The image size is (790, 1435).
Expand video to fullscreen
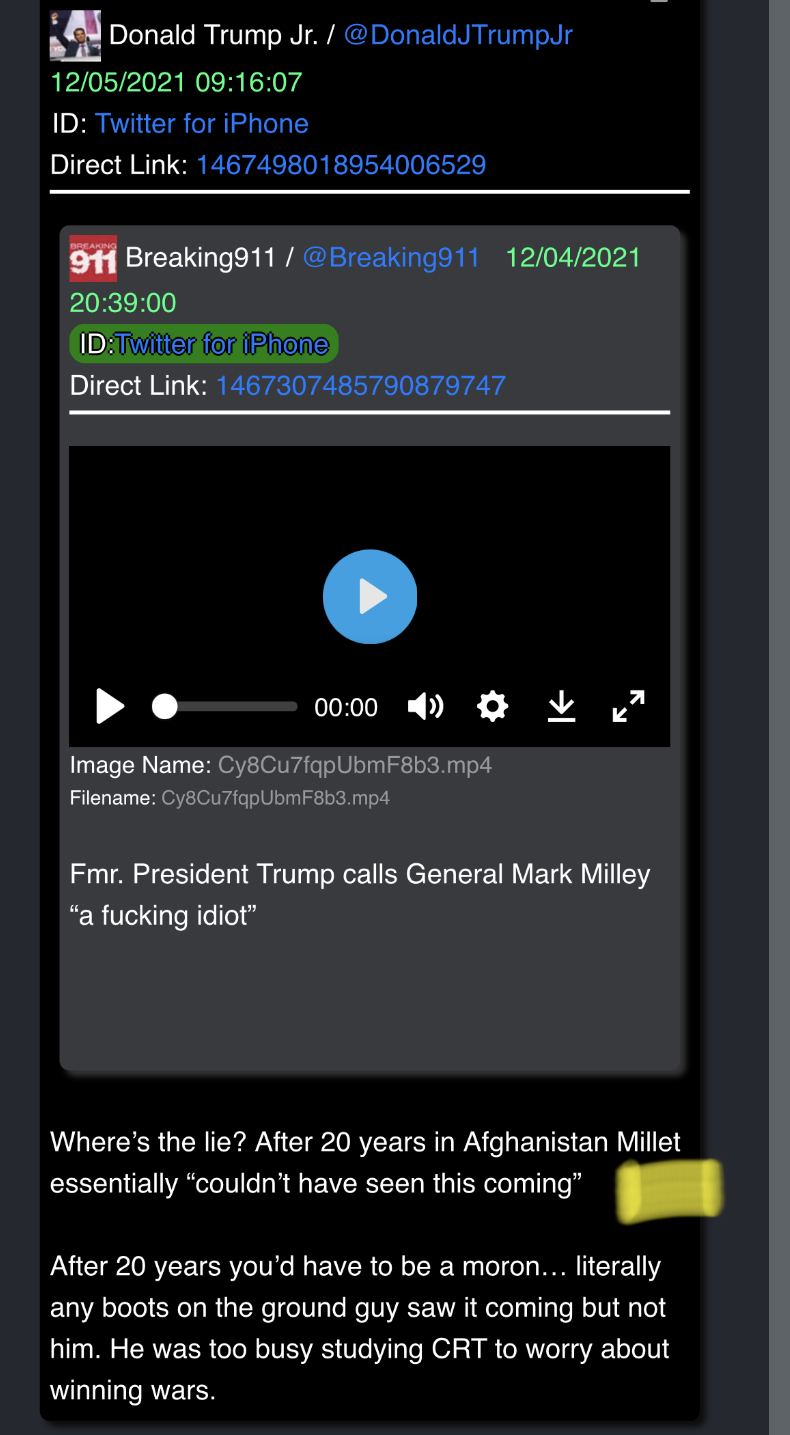(x=628, y=707)
